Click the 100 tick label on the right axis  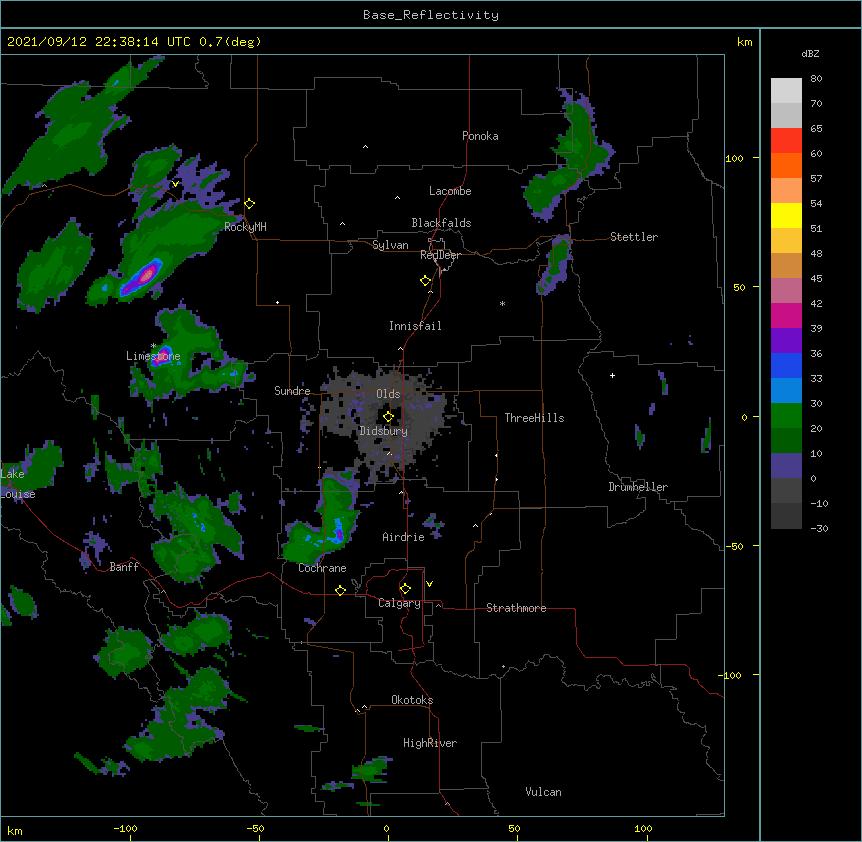coord(734,158)
